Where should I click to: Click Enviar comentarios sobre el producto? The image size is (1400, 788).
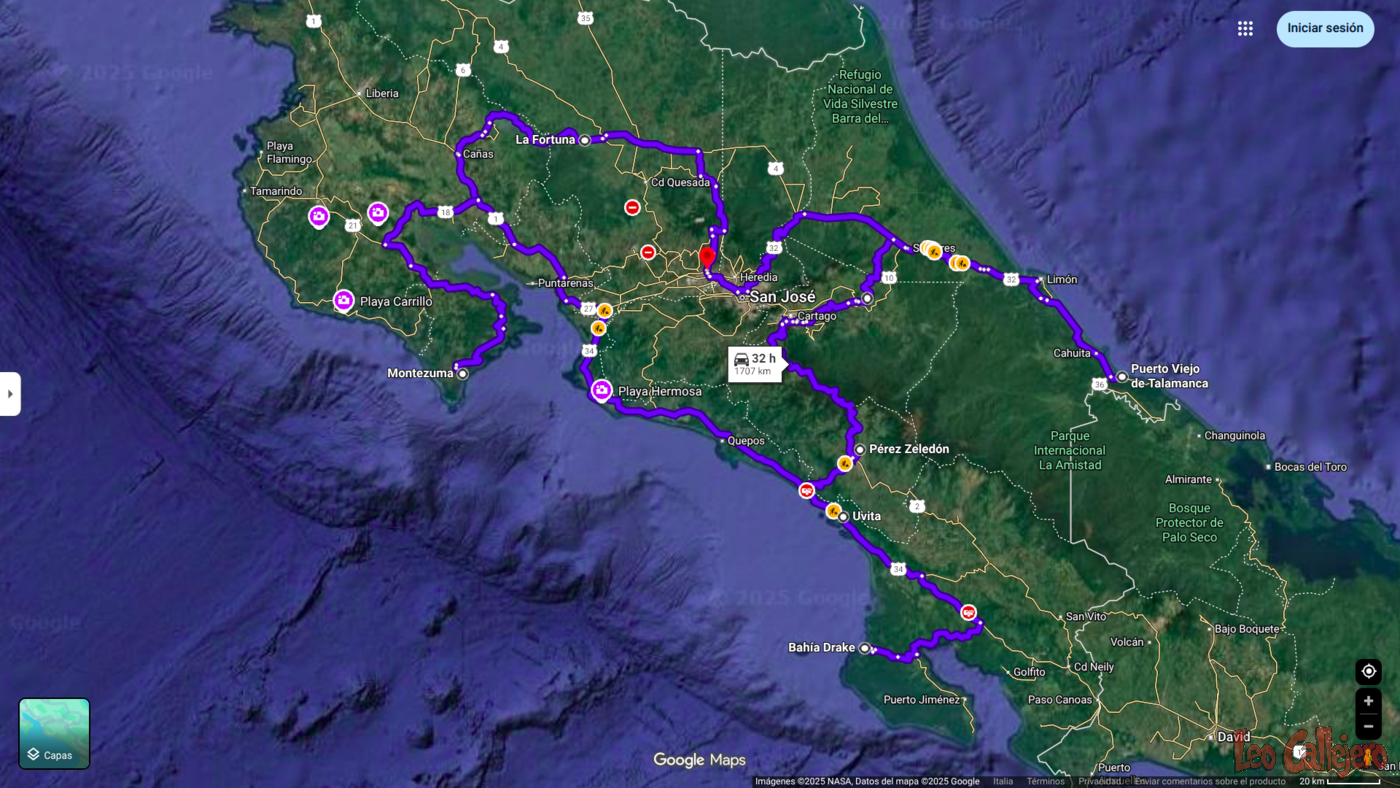click(1210, 781)
